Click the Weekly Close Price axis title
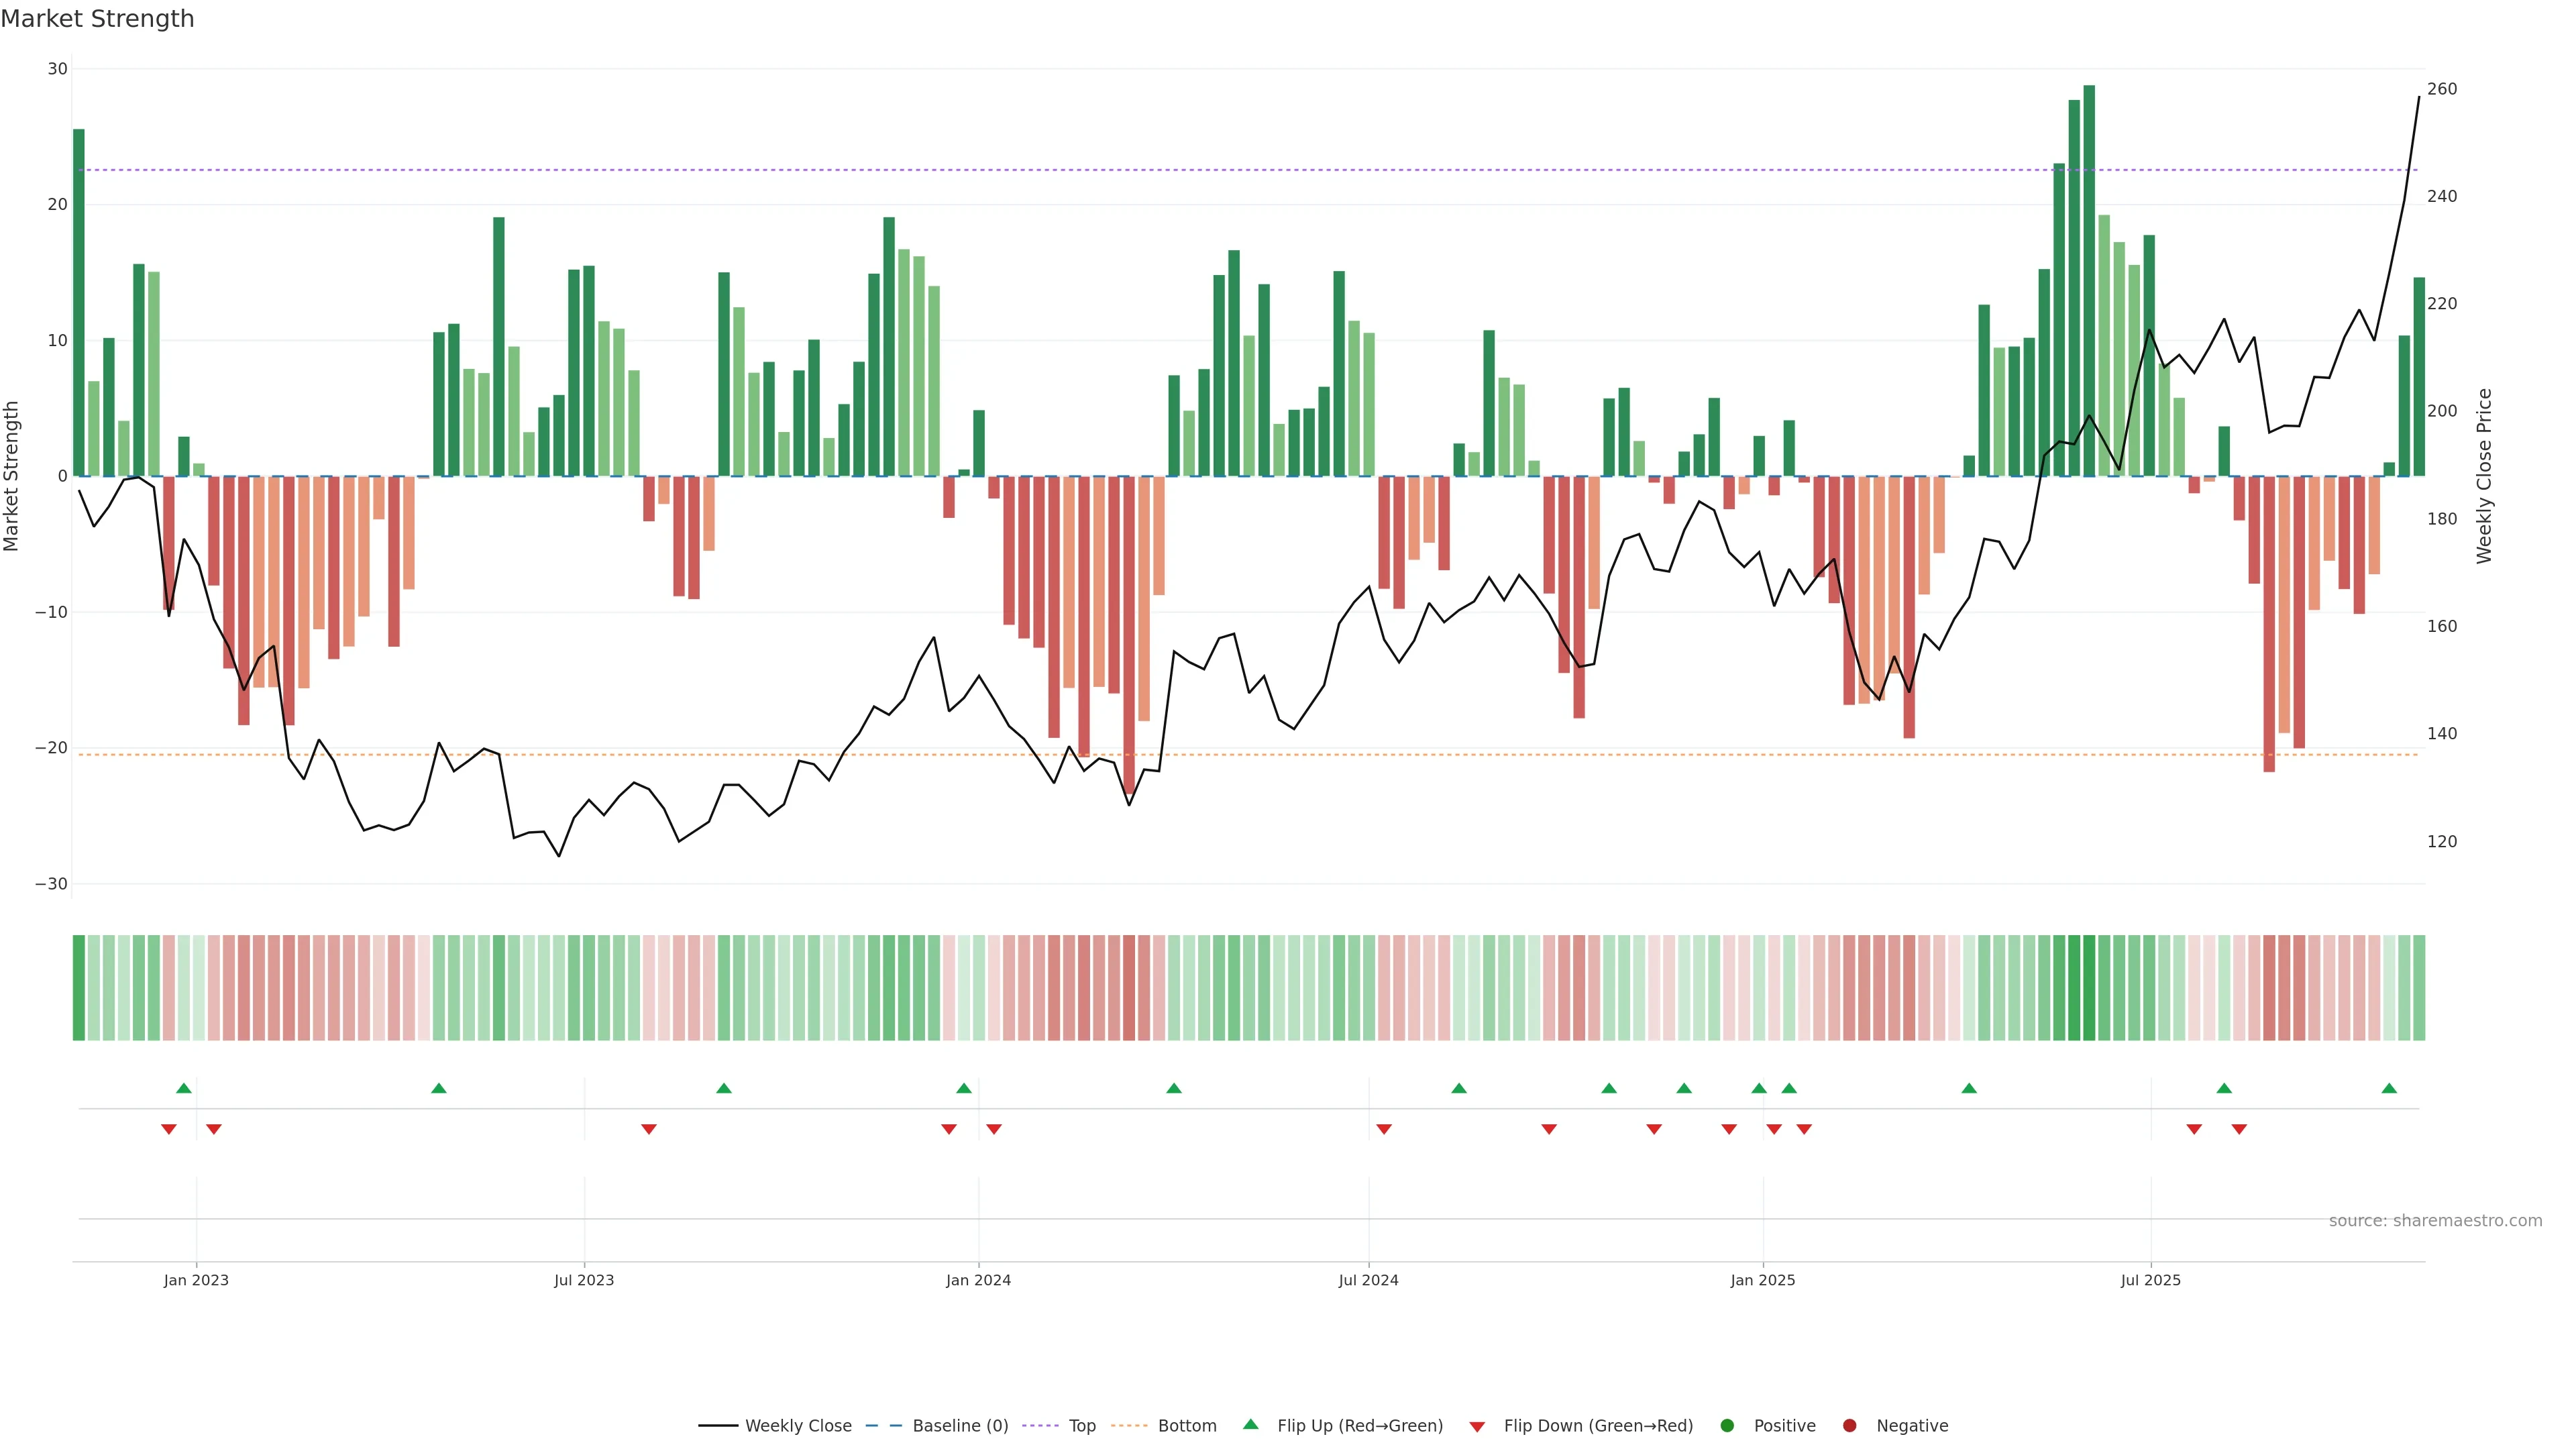Screen dimensions: 2576x1449 click(x=2484, y=476)
